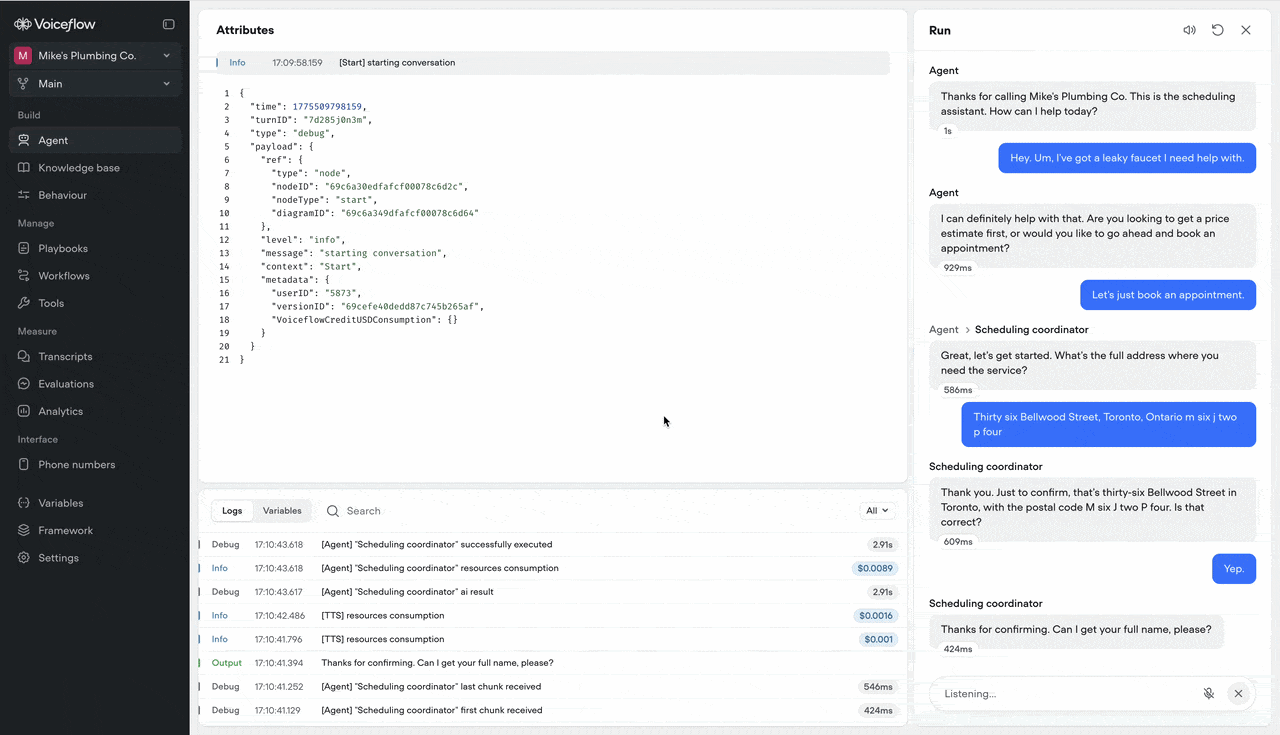Click the Evaluations icon
The height and width of the screenshot is (735, 1280).
coord(25,384)
